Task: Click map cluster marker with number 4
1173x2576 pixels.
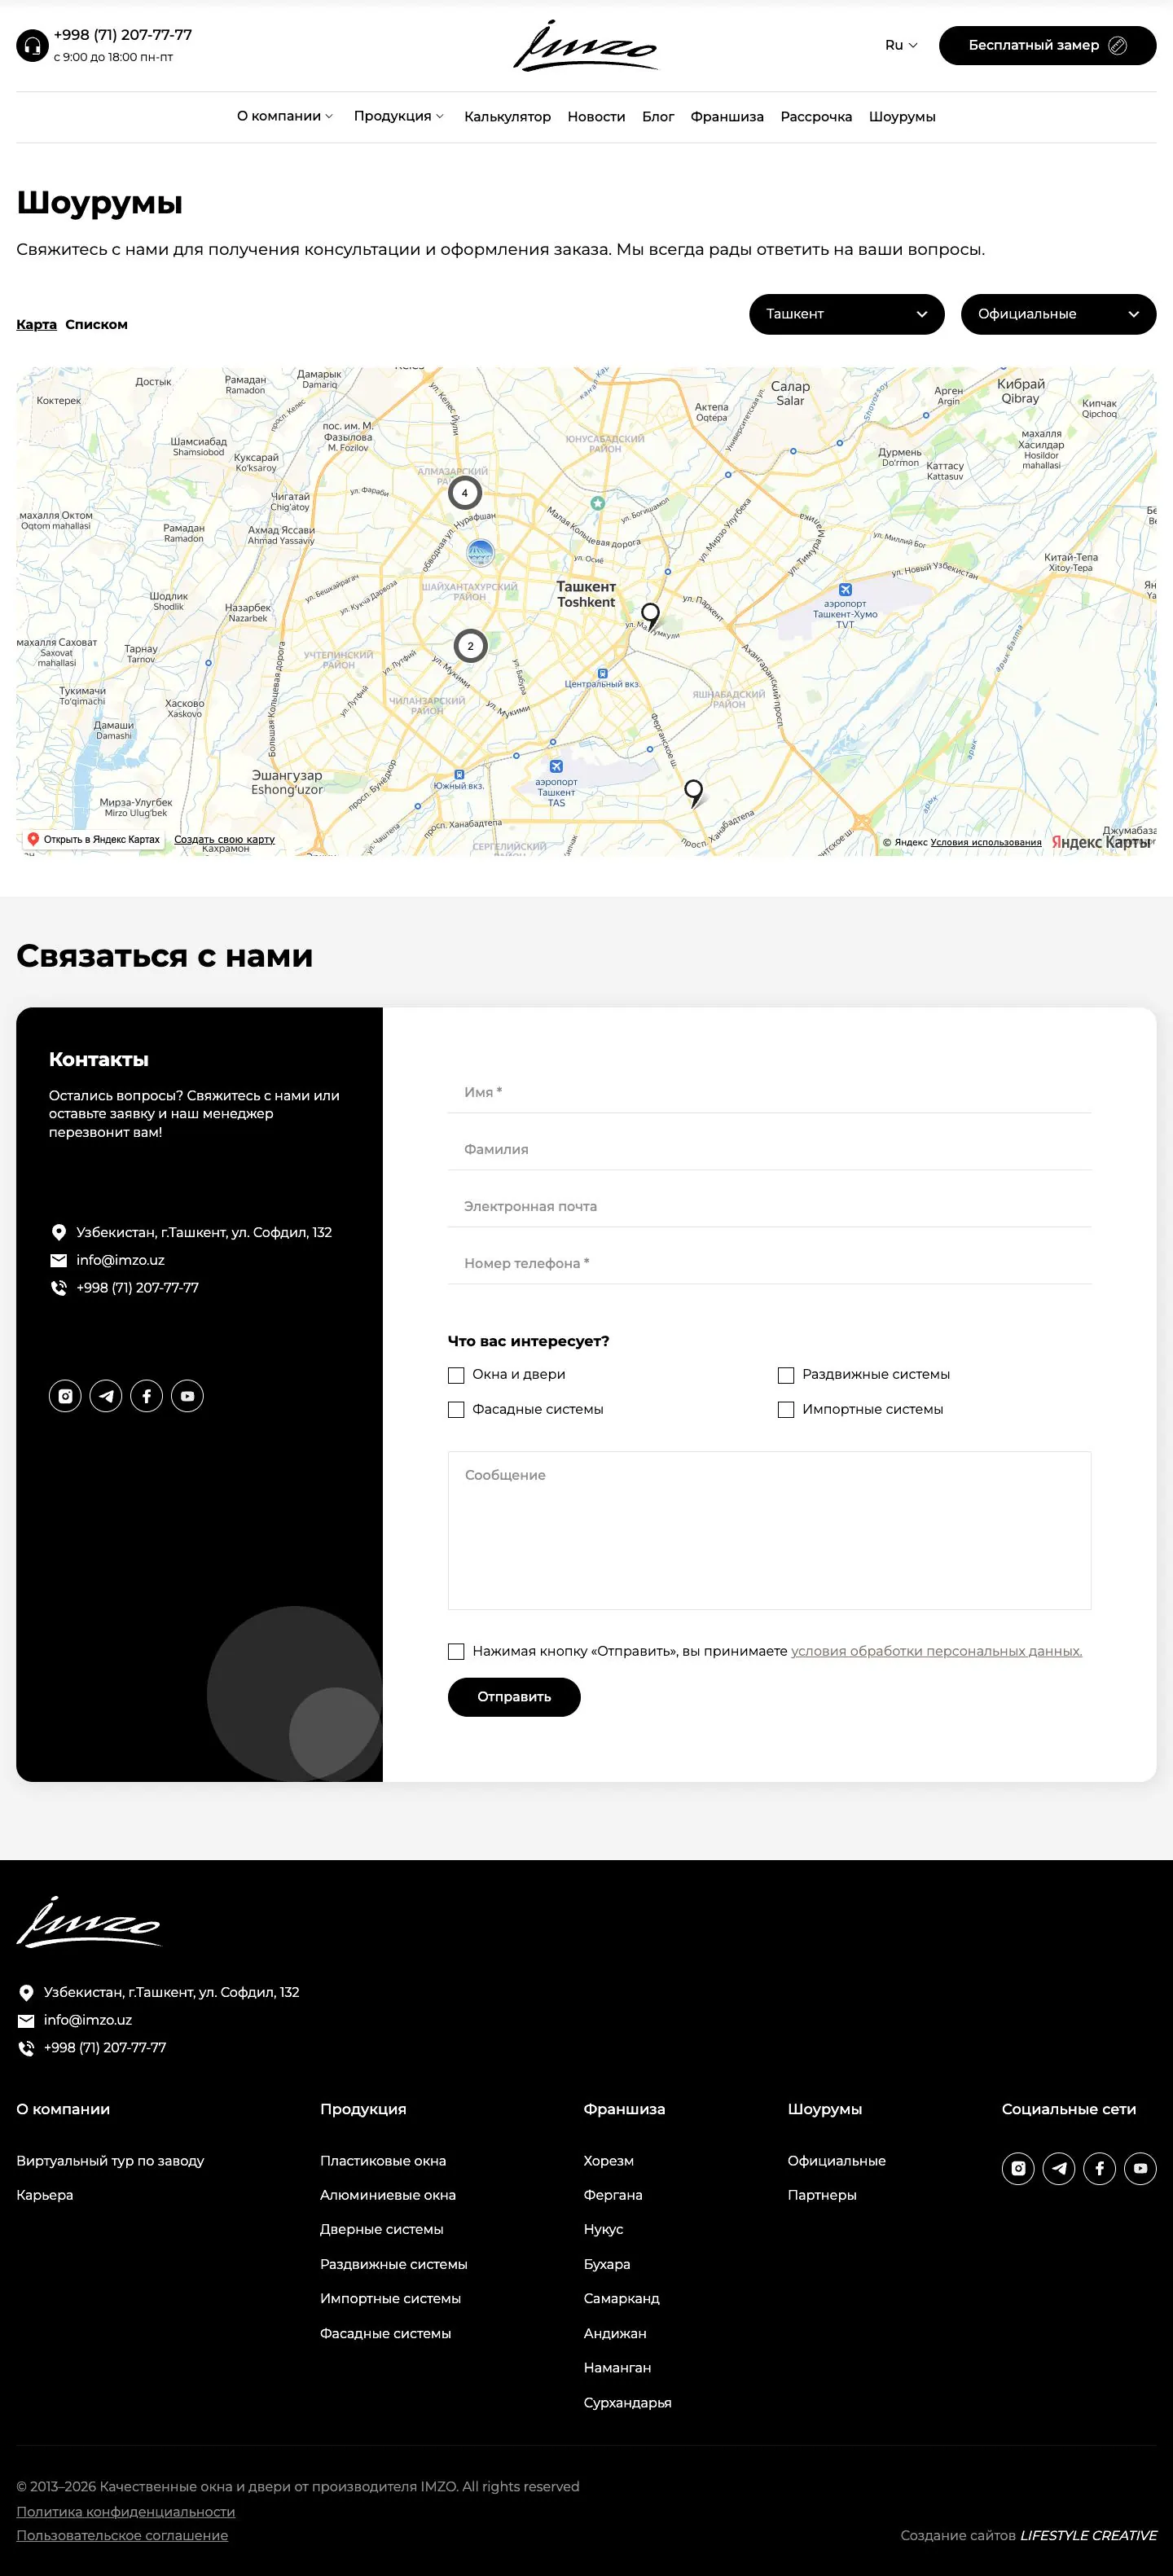Action: [x=464, y=493]
